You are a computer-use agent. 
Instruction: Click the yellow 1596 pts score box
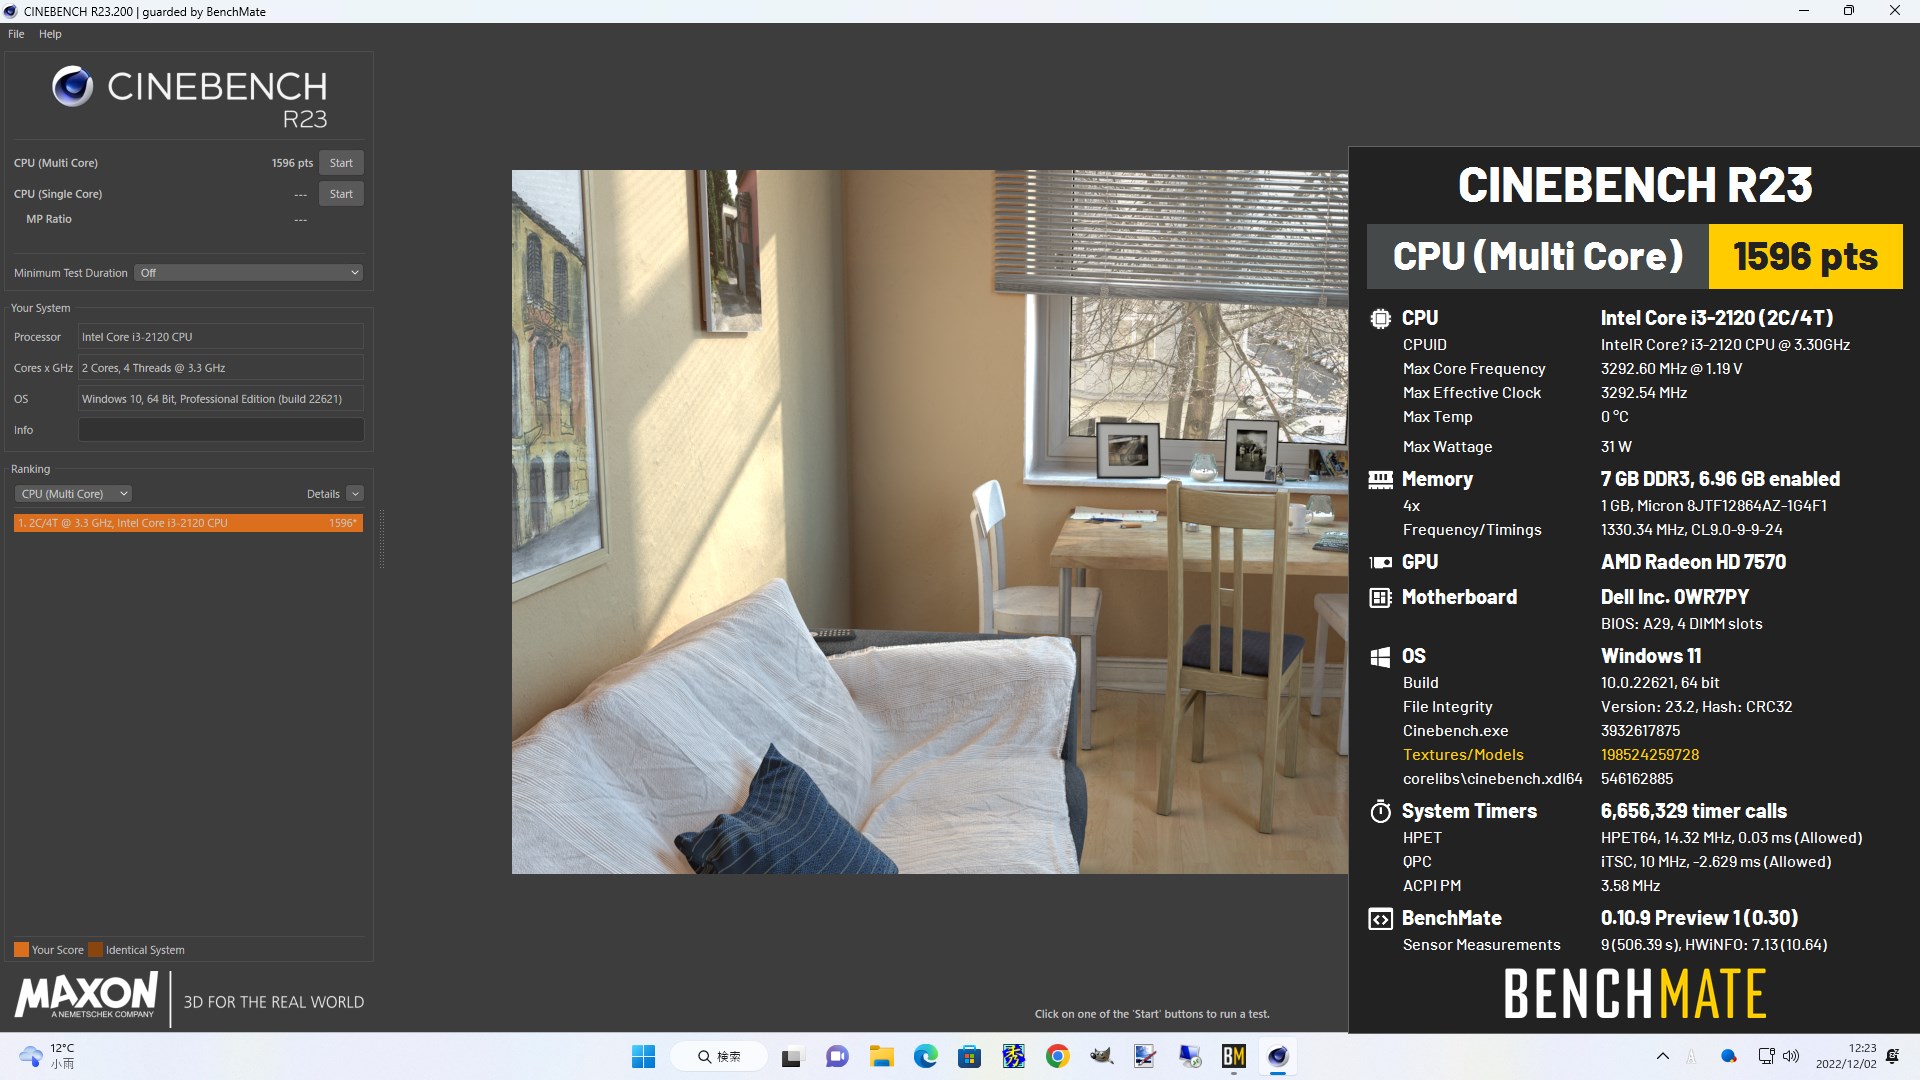point(1805,257)
